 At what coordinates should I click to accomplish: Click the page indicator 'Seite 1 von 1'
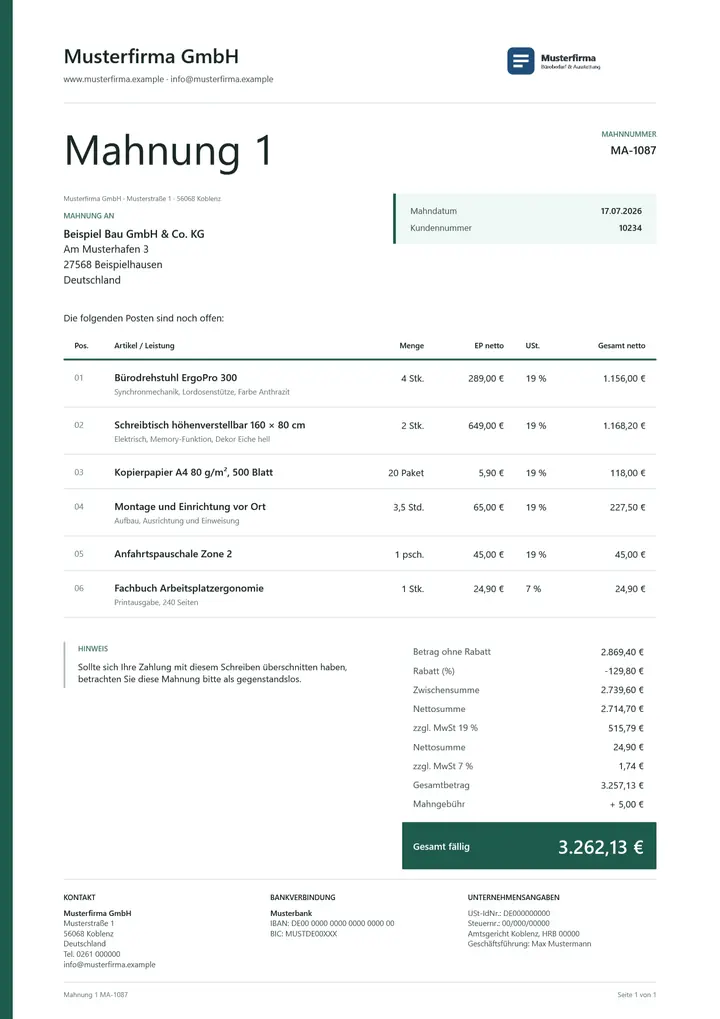[x=637, y=995]
